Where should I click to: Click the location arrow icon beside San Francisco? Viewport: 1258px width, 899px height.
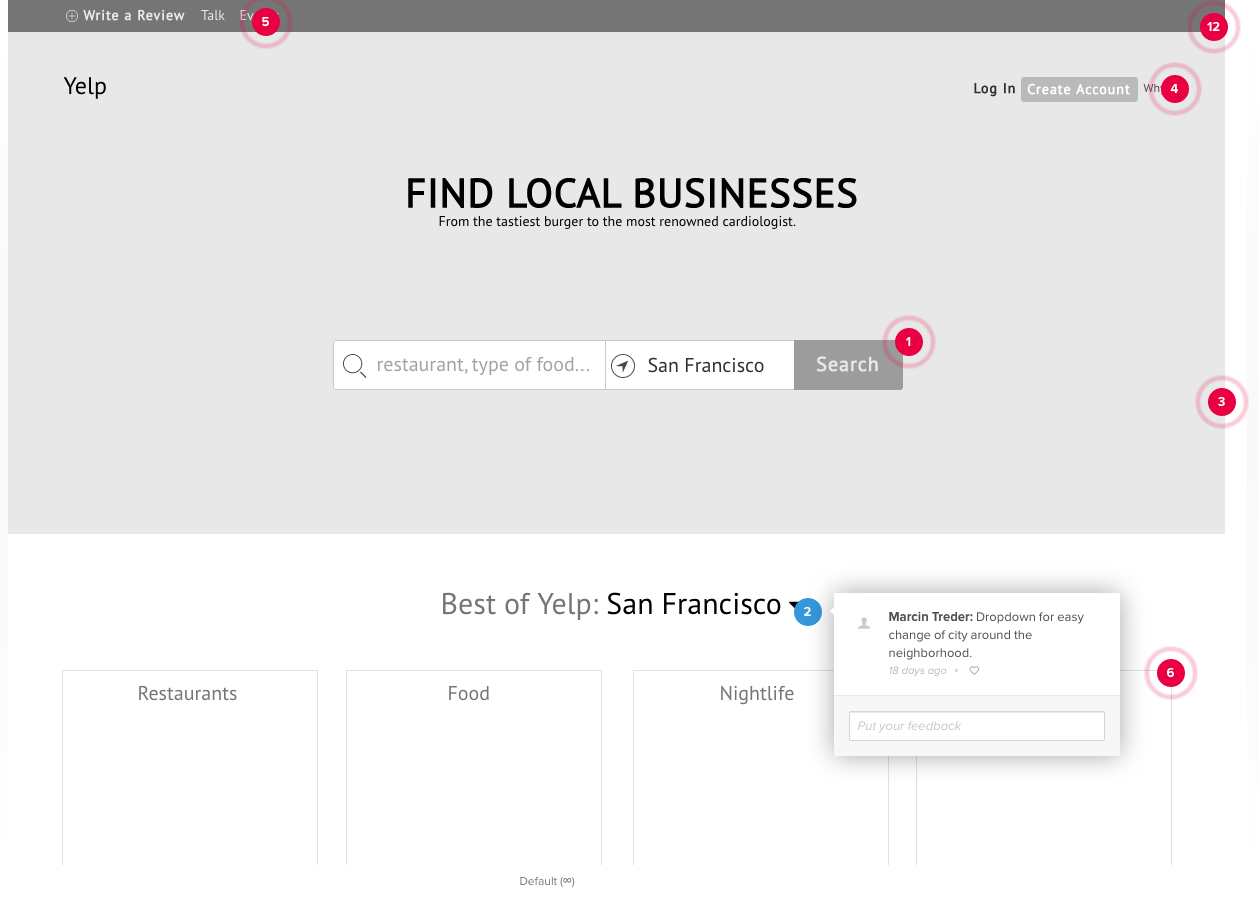(x=623, y=366)
